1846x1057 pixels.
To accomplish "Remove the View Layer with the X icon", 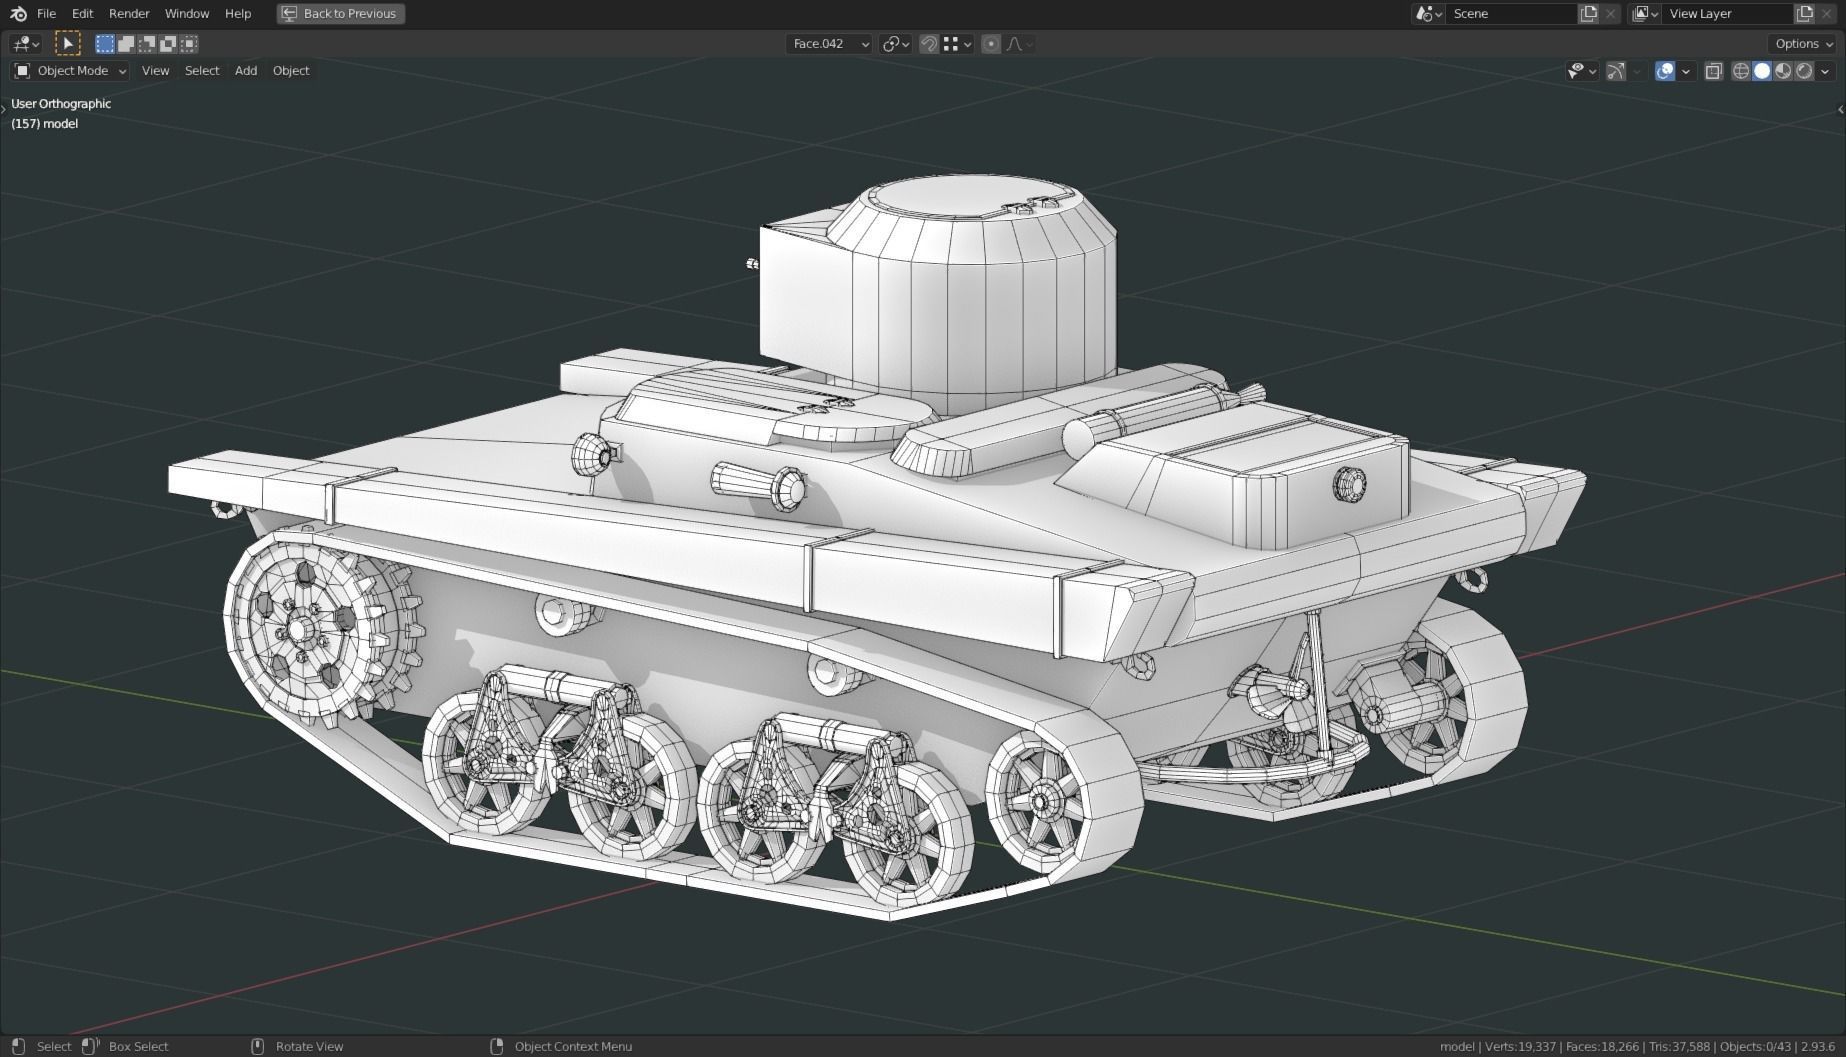I will 1826,14.
